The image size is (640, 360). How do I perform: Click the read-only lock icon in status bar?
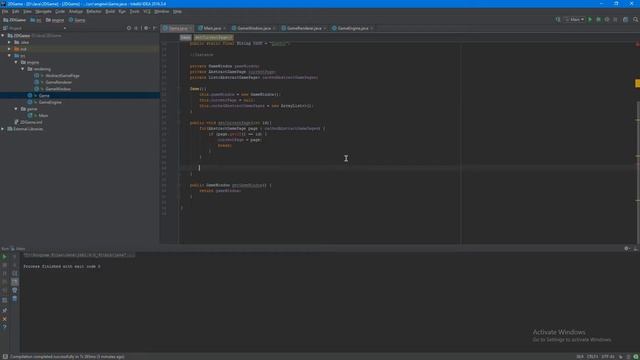click(621, 357)
